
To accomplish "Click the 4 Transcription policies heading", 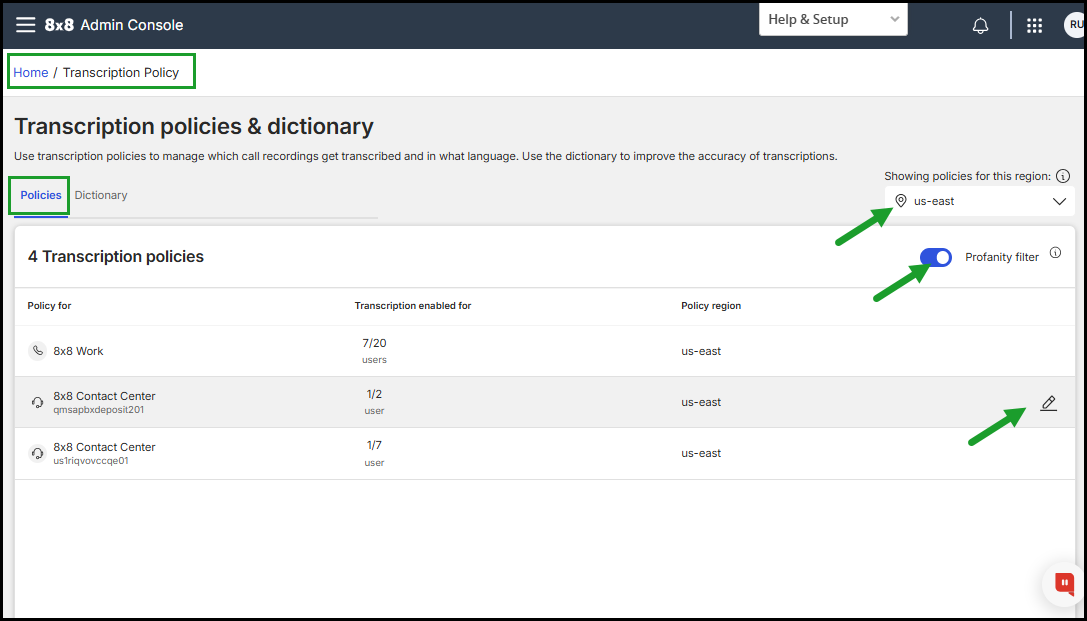I will (x=116, y=256).
